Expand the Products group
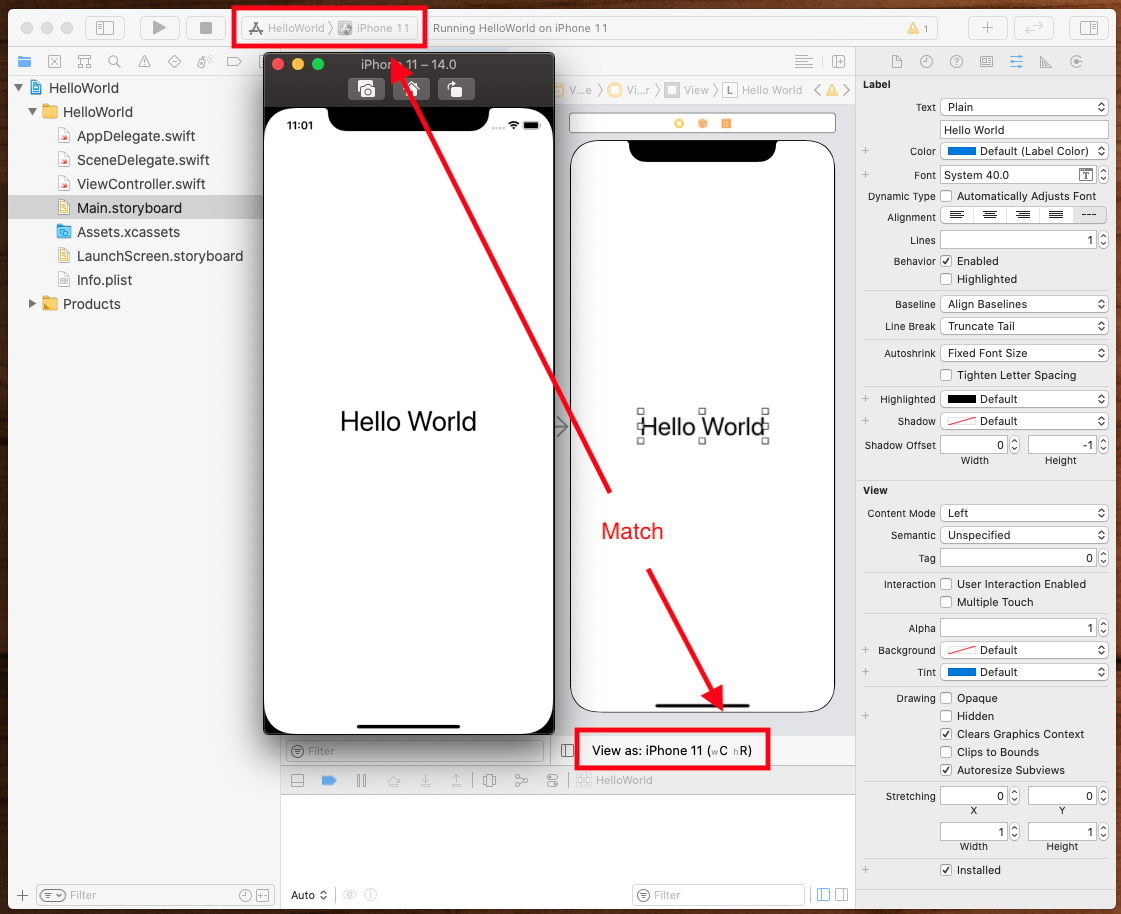Viewport: 1121px width, 914px height. click(30, 304)
